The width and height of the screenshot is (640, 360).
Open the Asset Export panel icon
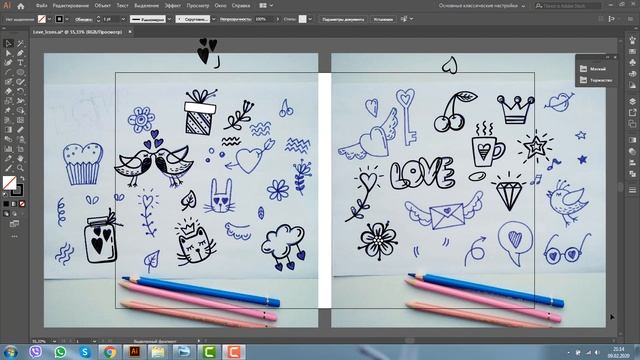pos(632,112)
